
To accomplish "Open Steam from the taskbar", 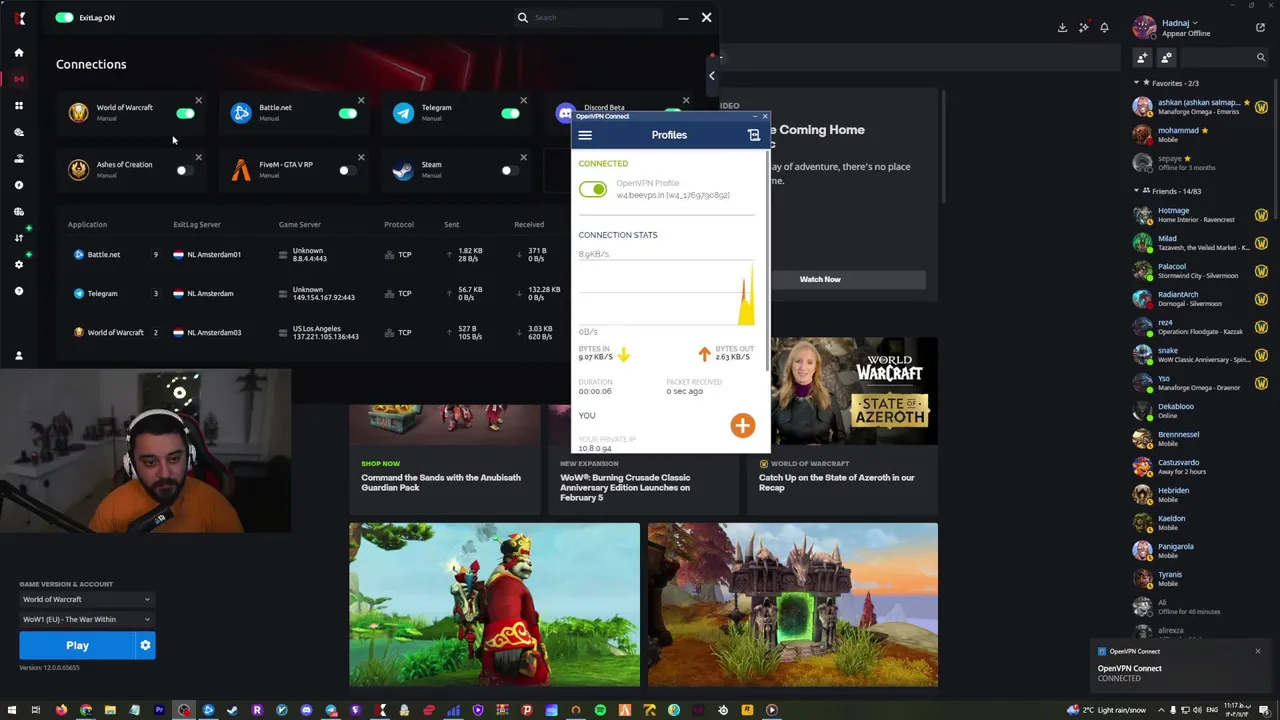I will pyautogui.click(x=233, y=710).
